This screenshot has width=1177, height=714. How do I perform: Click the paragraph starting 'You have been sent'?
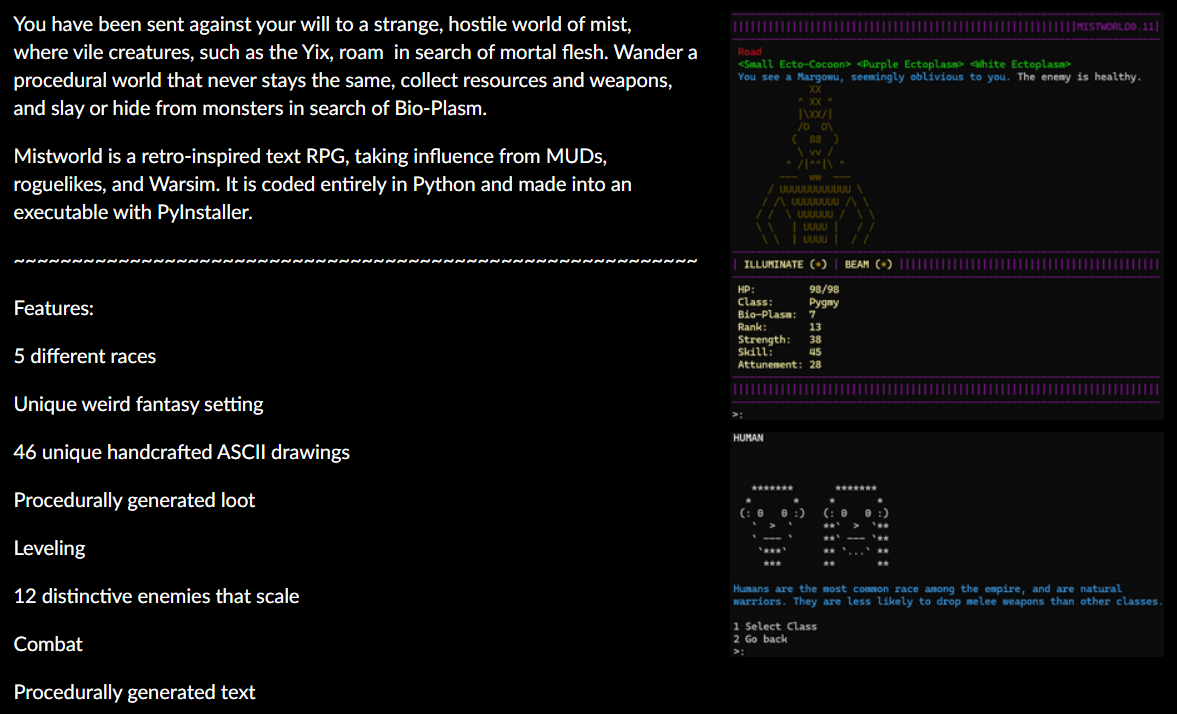356,66
